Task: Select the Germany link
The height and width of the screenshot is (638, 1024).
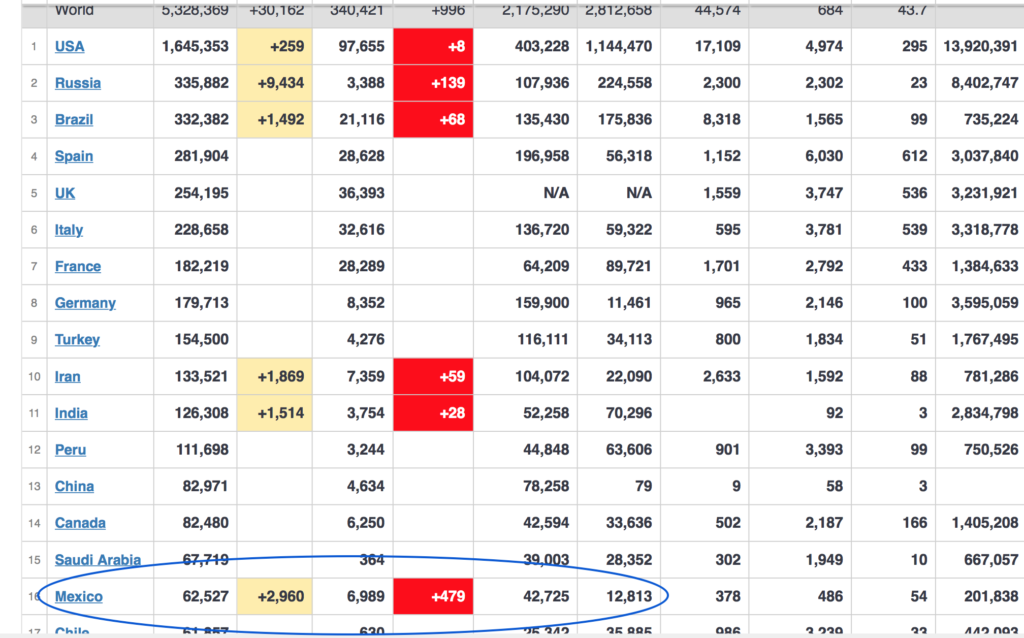Action: (85, 303)
